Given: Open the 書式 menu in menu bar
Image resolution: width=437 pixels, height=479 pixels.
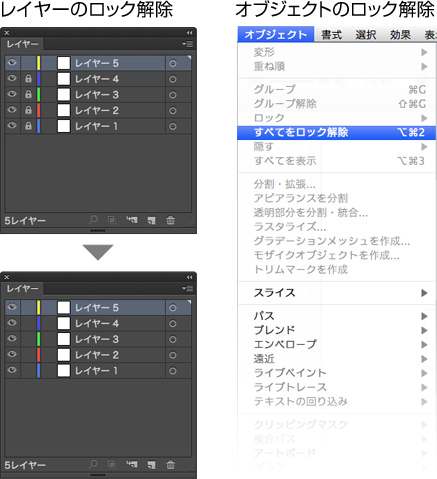Looking at the screenshot, I should click(331, 35).
